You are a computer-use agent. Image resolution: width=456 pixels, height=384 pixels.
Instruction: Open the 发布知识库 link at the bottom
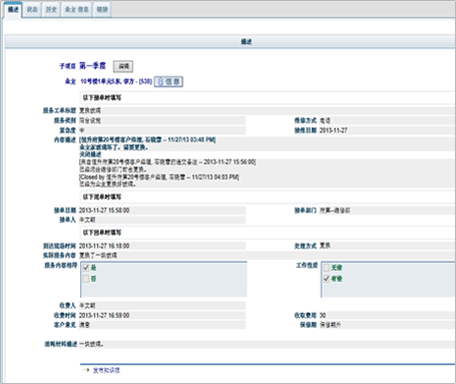pos(106,370)
